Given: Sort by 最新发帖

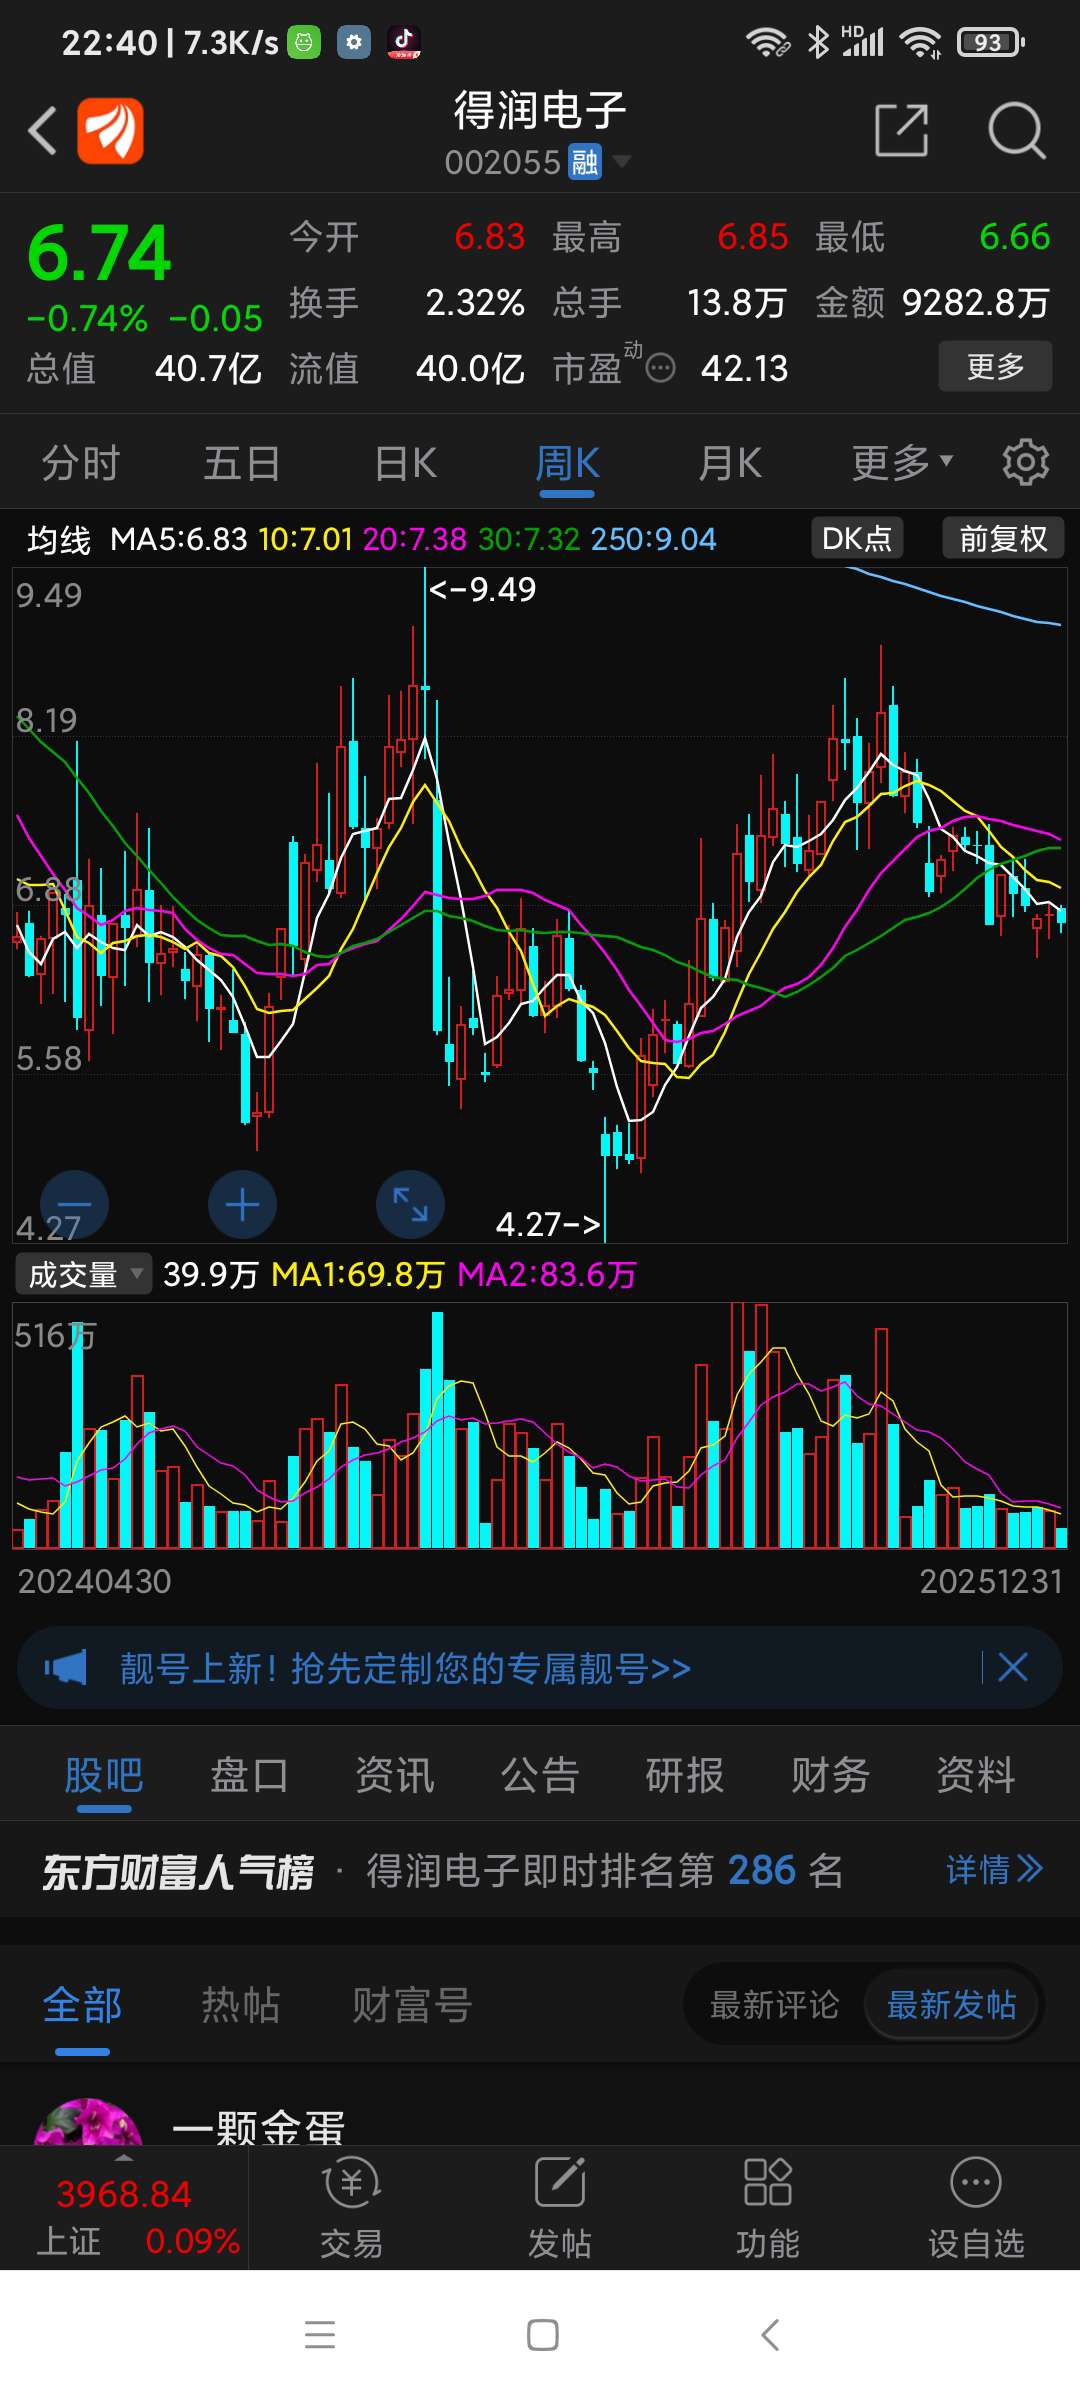Looking at the screenshot, I should (951, 2004).
